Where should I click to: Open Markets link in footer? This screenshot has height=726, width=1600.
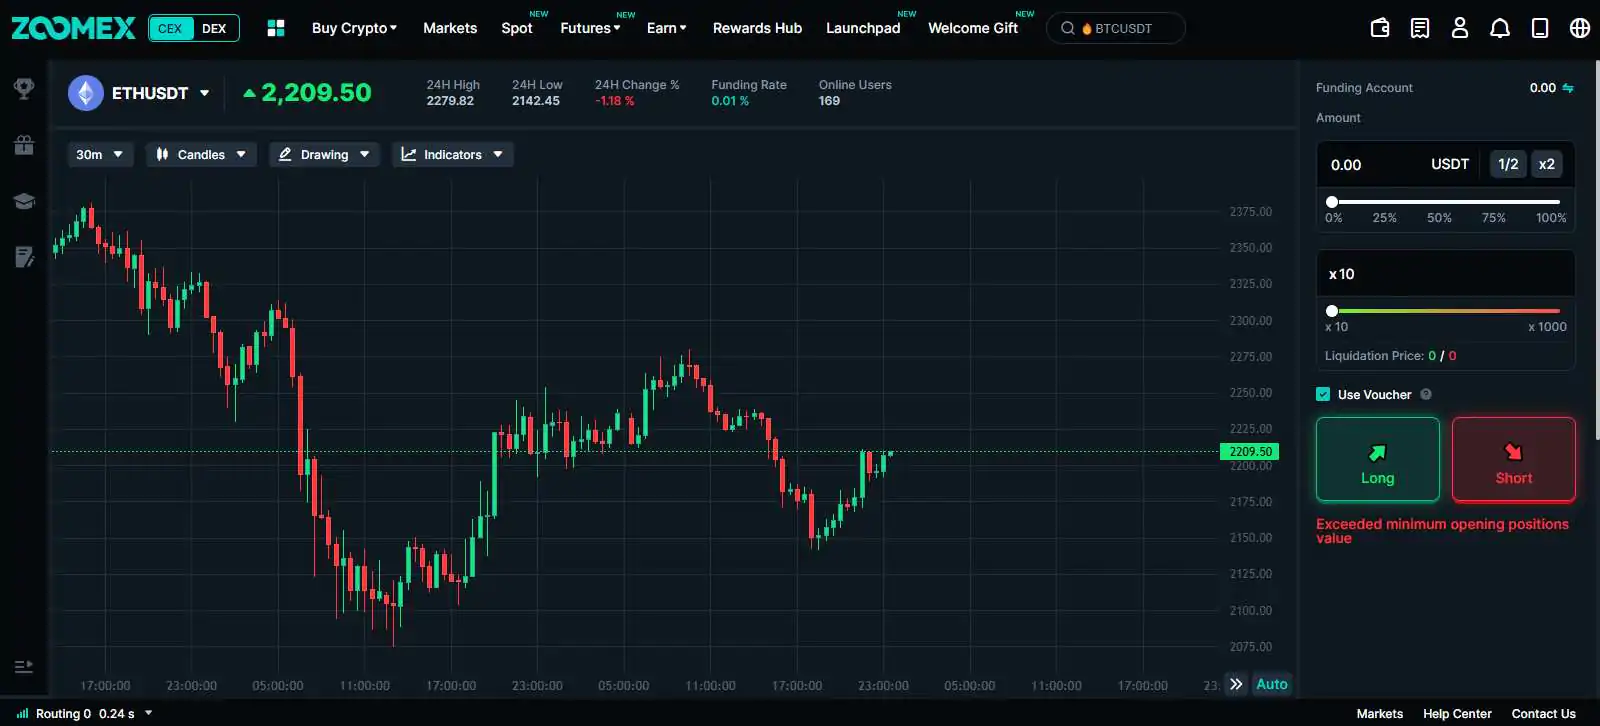click(1379, 714)
